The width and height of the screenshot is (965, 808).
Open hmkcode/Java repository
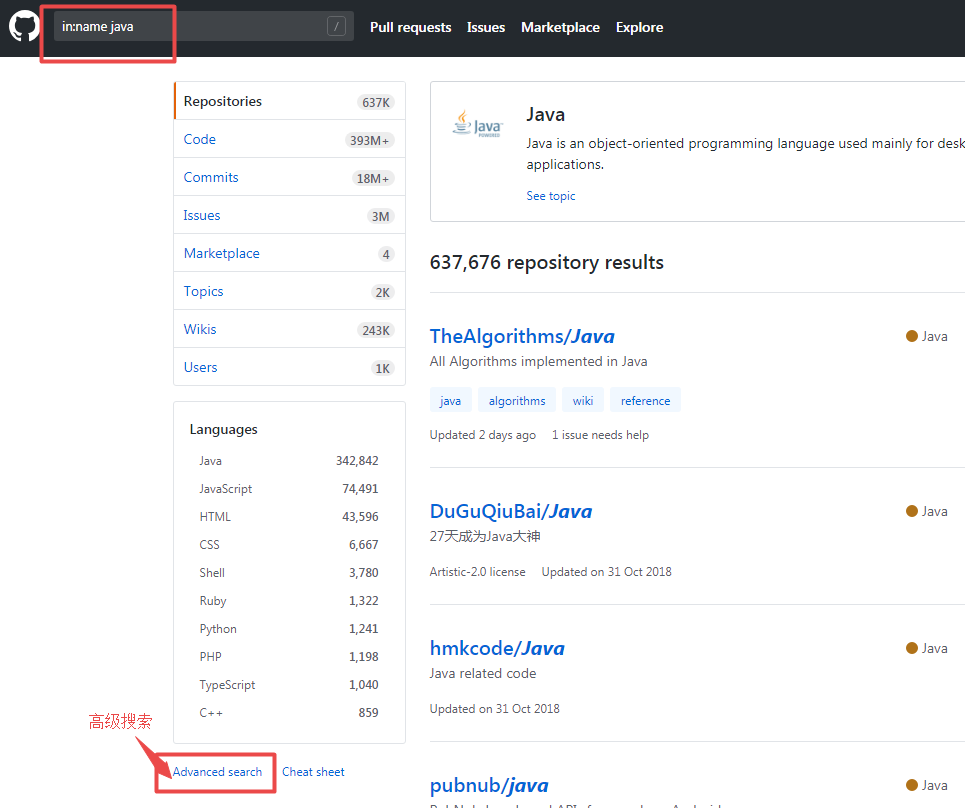pos(497,648)
